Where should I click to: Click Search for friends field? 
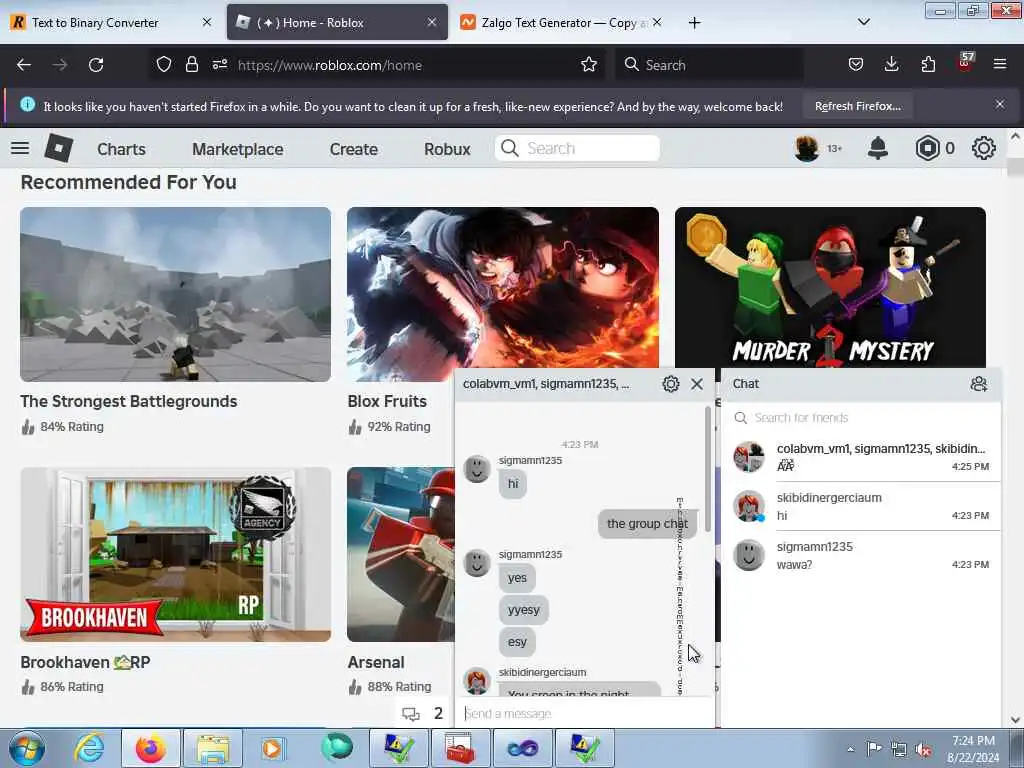861,417
